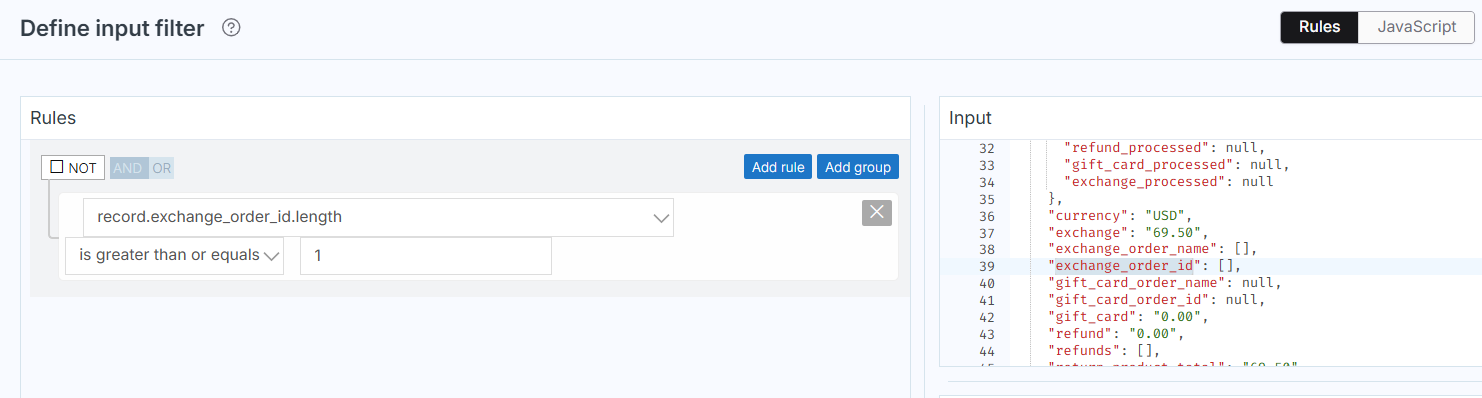Click the "refund_processed" line in the JSON
Image resolution: width=1482 pixels, height=398 pixels.
pos(1158,147)
